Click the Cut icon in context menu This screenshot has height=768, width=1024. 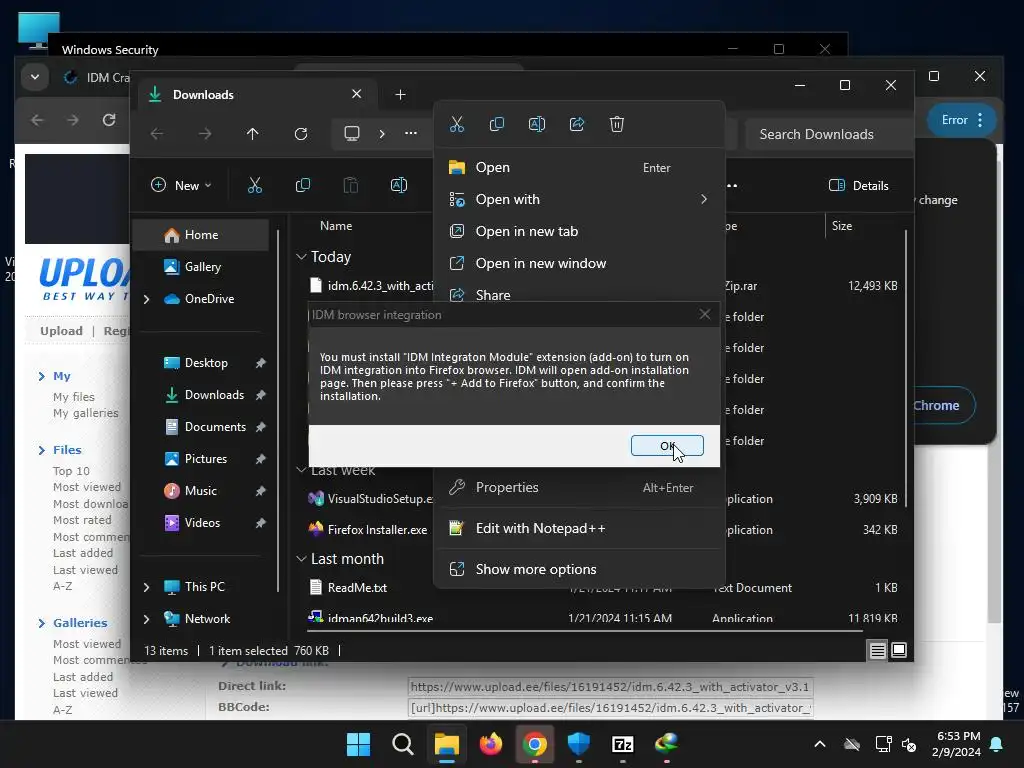pyautogui.click(x=456, y=124)
